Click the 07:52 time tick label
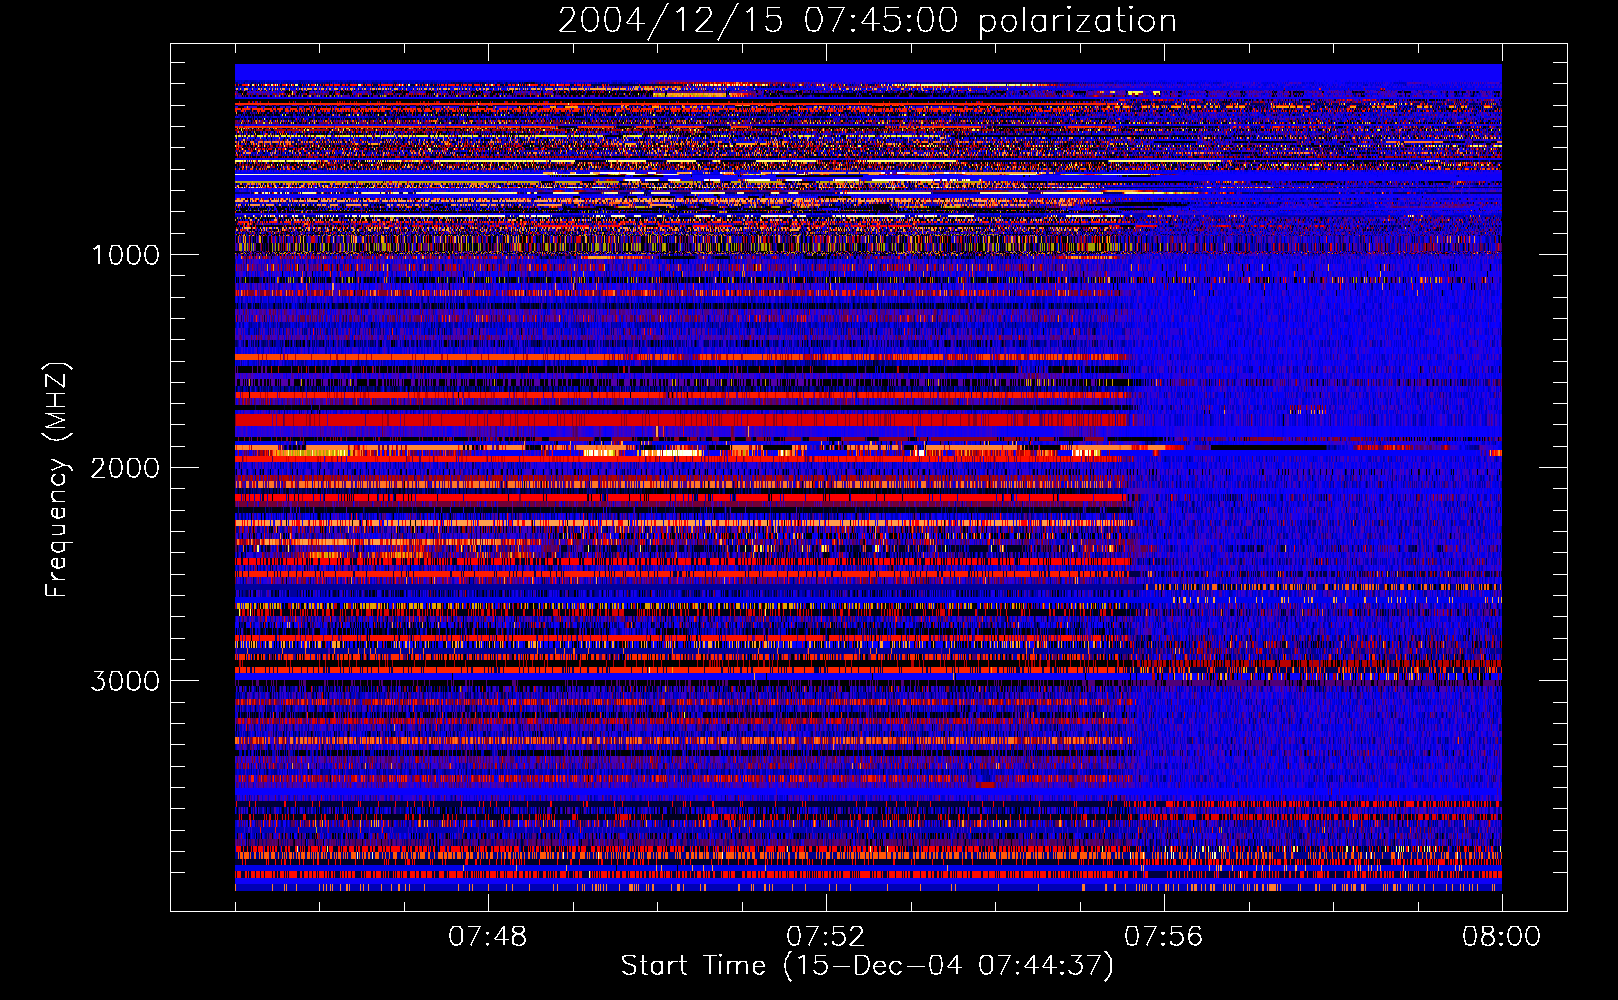 826,937
